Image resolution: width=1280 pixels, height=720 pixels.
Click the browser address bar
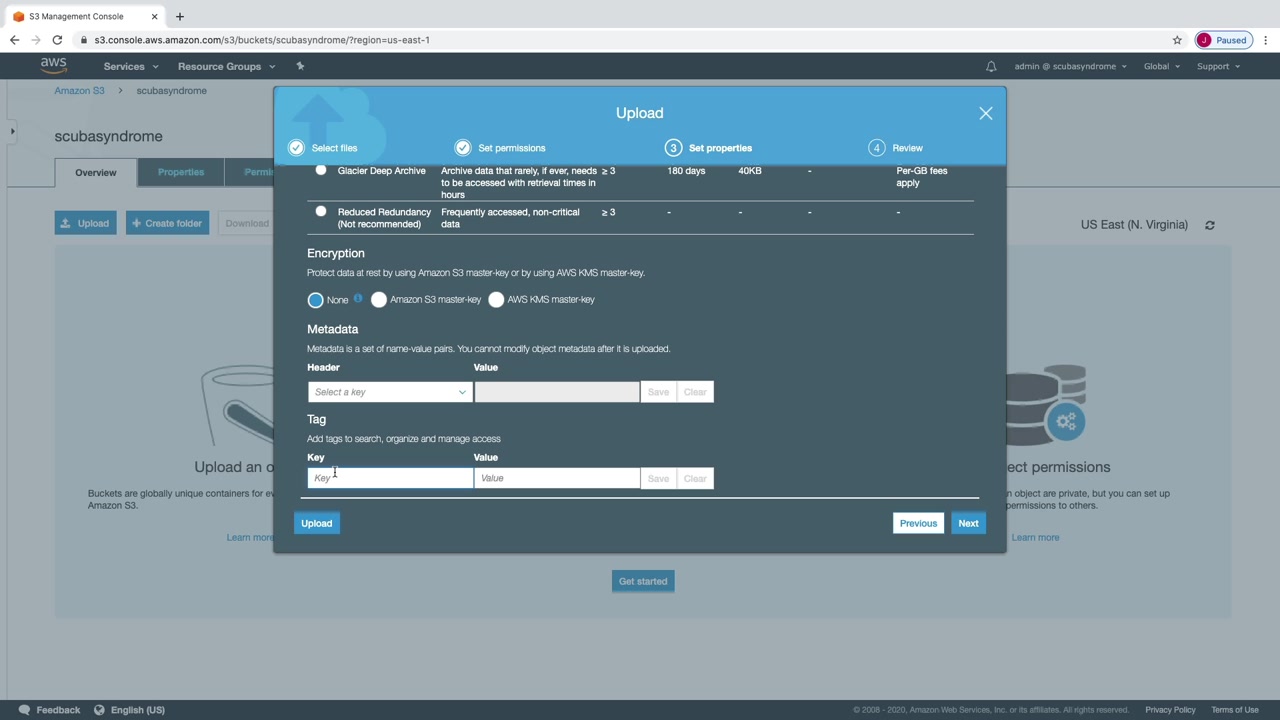coord(620,40)
